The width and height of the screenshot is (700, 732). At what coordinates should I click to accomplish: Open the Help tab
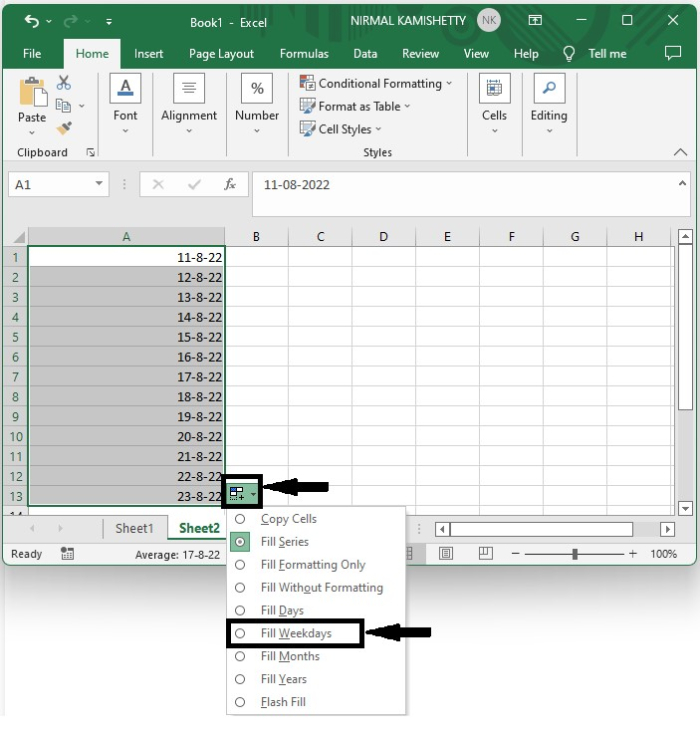(526, 54)
